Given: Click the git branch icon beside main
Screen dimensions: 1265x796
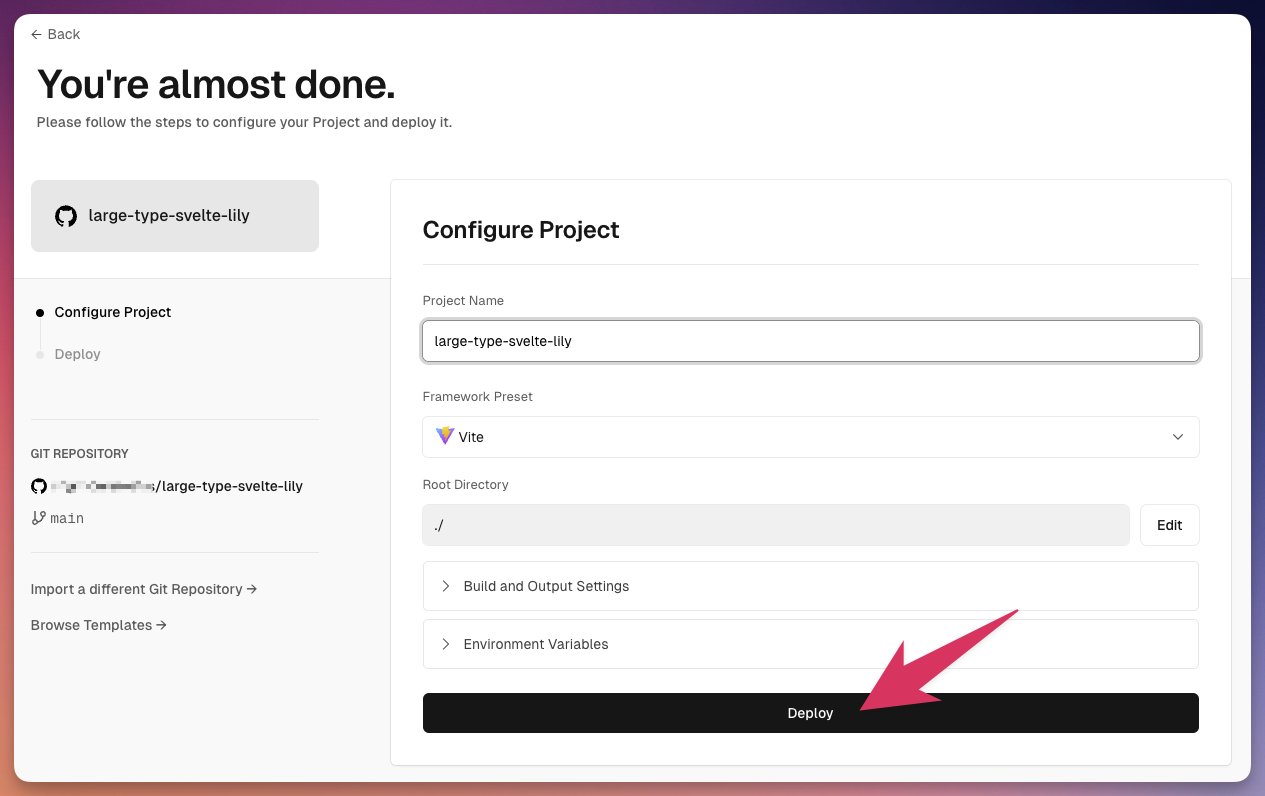Looking at the screenshot, I should [x=39, y=518].
